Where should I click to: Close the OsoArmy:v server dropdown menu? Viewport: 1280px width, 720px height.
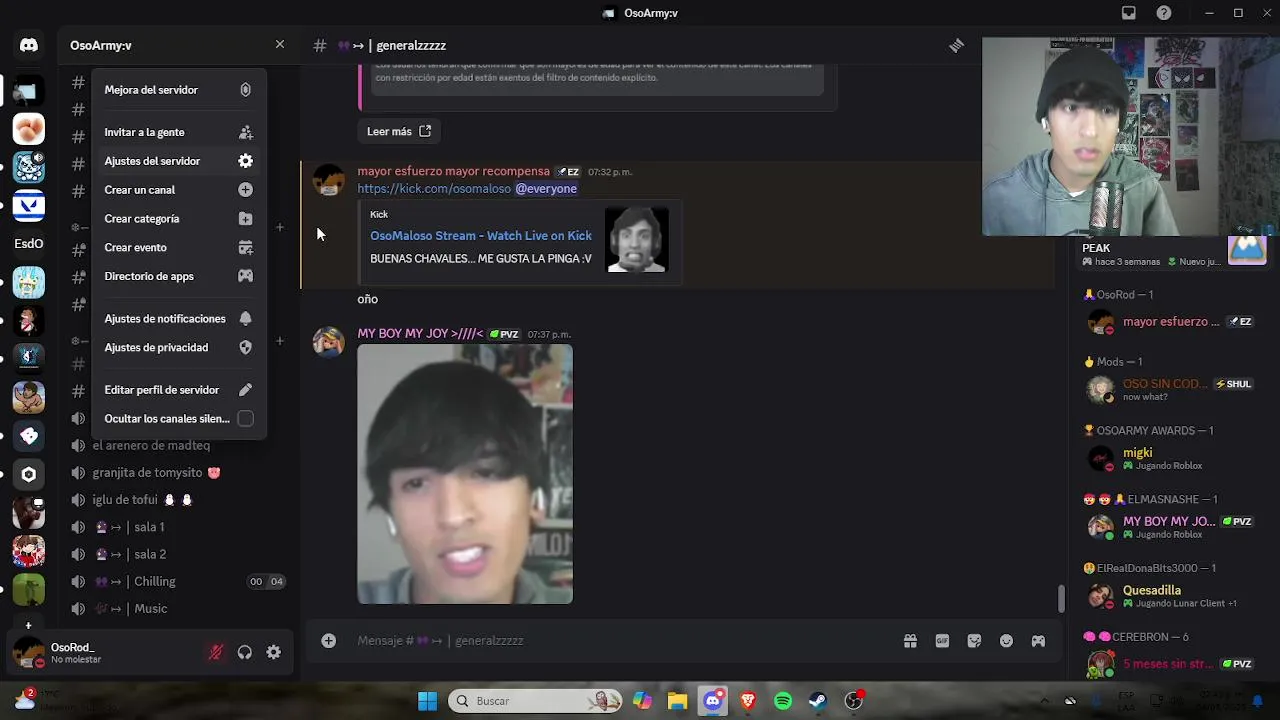[x=279, y=44]
